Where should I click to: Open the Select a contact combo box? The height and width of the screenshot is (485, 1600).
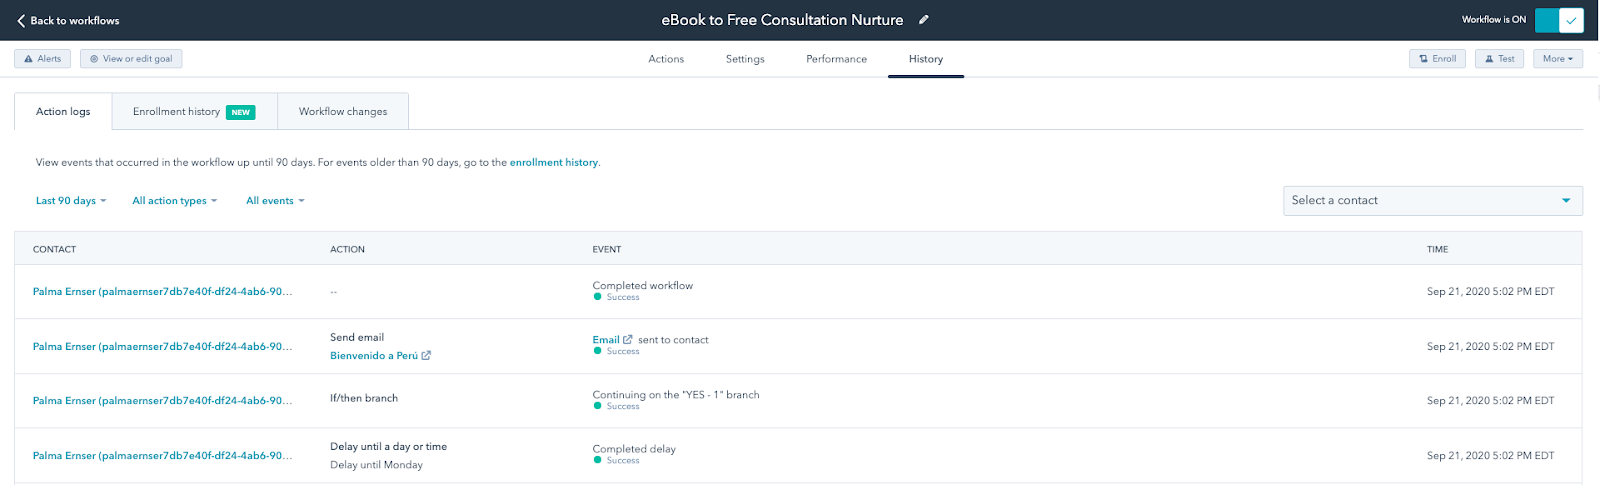click(1432, 201)
